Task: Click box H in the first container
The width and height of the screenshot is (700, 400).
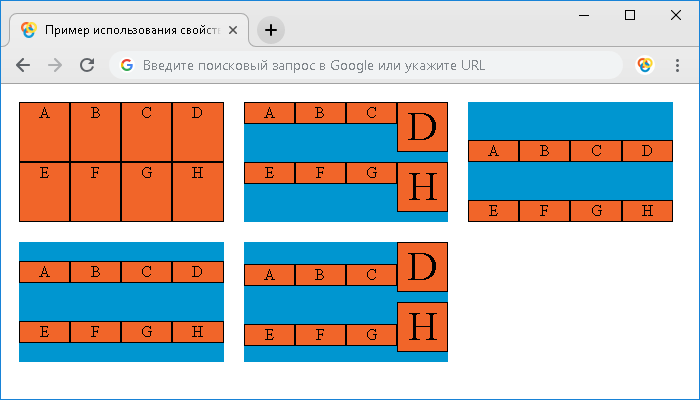Action: pyautogui.click(x=198, y=192)
